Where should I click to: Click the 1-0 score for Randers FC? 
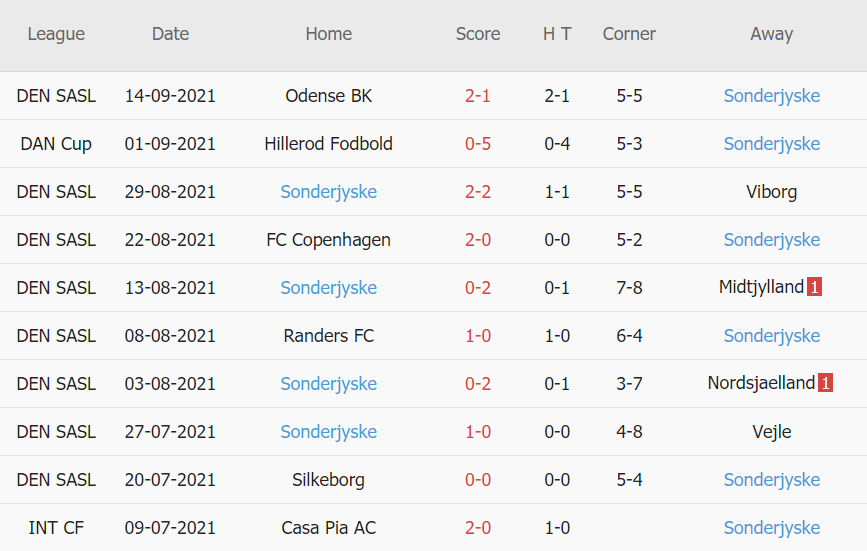click(x=477, y=336)
